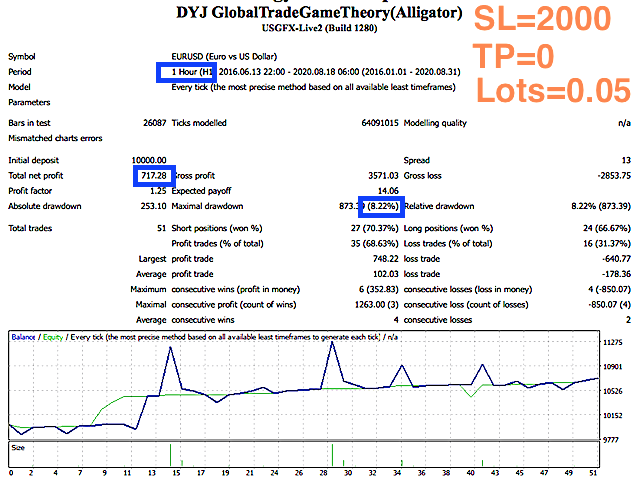Viewport: 640px width, 480px height.
Task: Select the Modelling quality n/a value
Action: point(624,123)
